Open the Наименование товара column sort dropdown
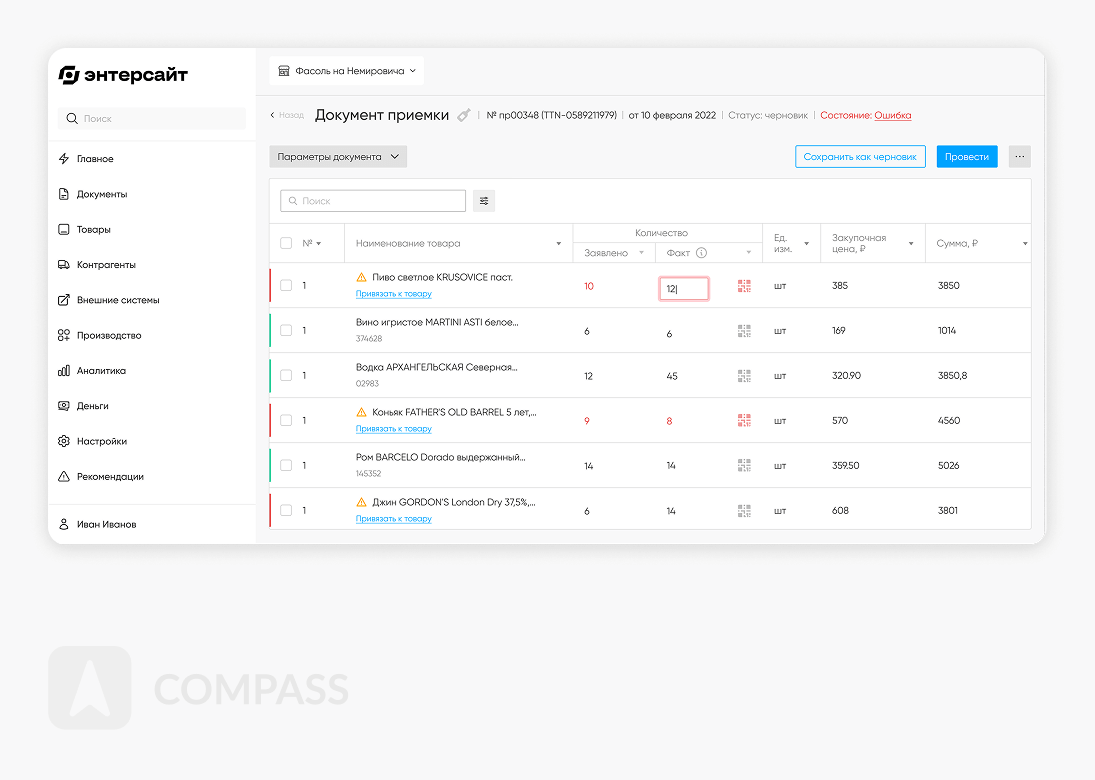Image resolution: width=1095 pixels, height=780 pixels. (558, 244)
